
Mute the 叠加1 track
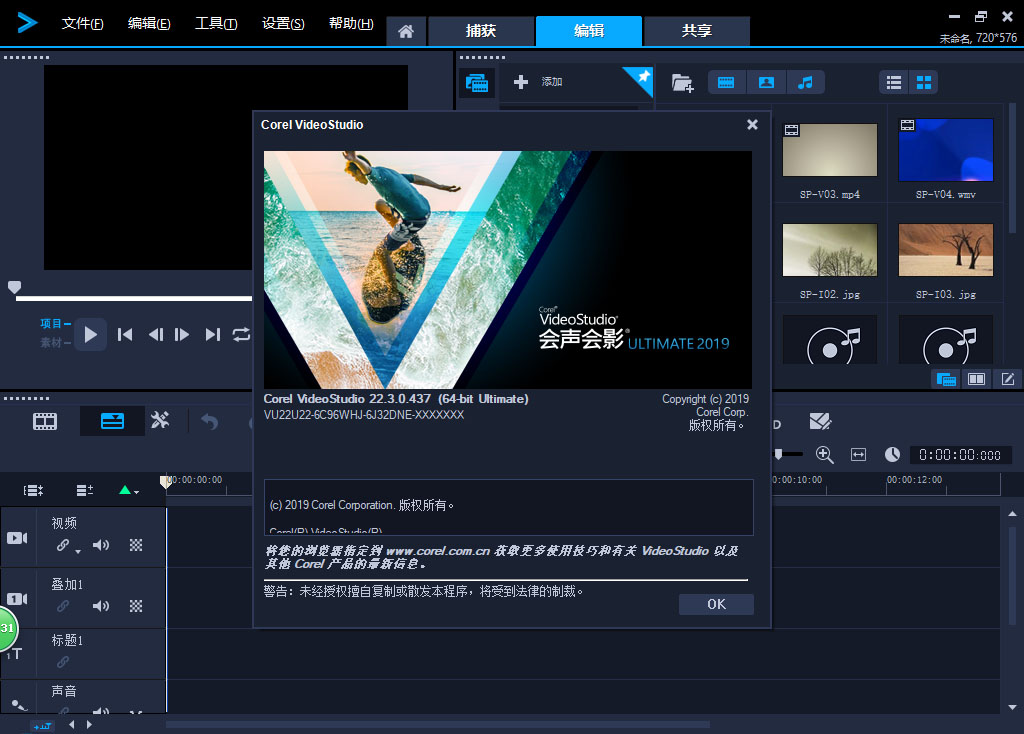(101, 605)
